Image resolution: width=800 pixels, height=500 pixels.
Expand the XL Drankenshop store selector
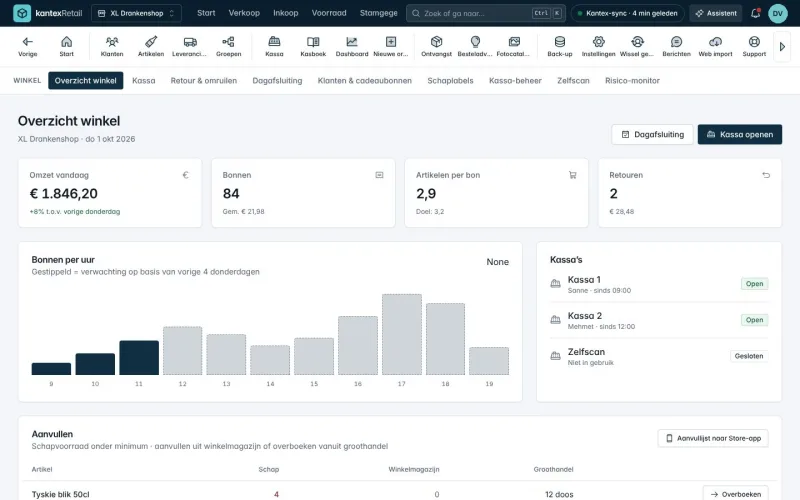pos(136,13)
